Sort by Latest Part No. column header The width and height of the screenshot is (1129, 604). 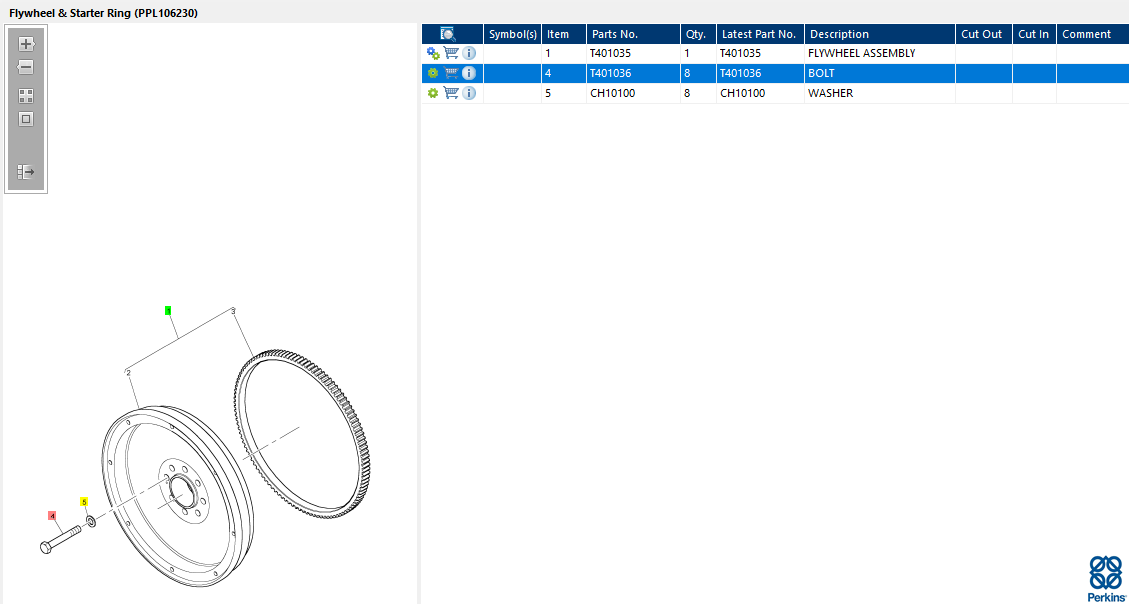(x=760, y=34)
